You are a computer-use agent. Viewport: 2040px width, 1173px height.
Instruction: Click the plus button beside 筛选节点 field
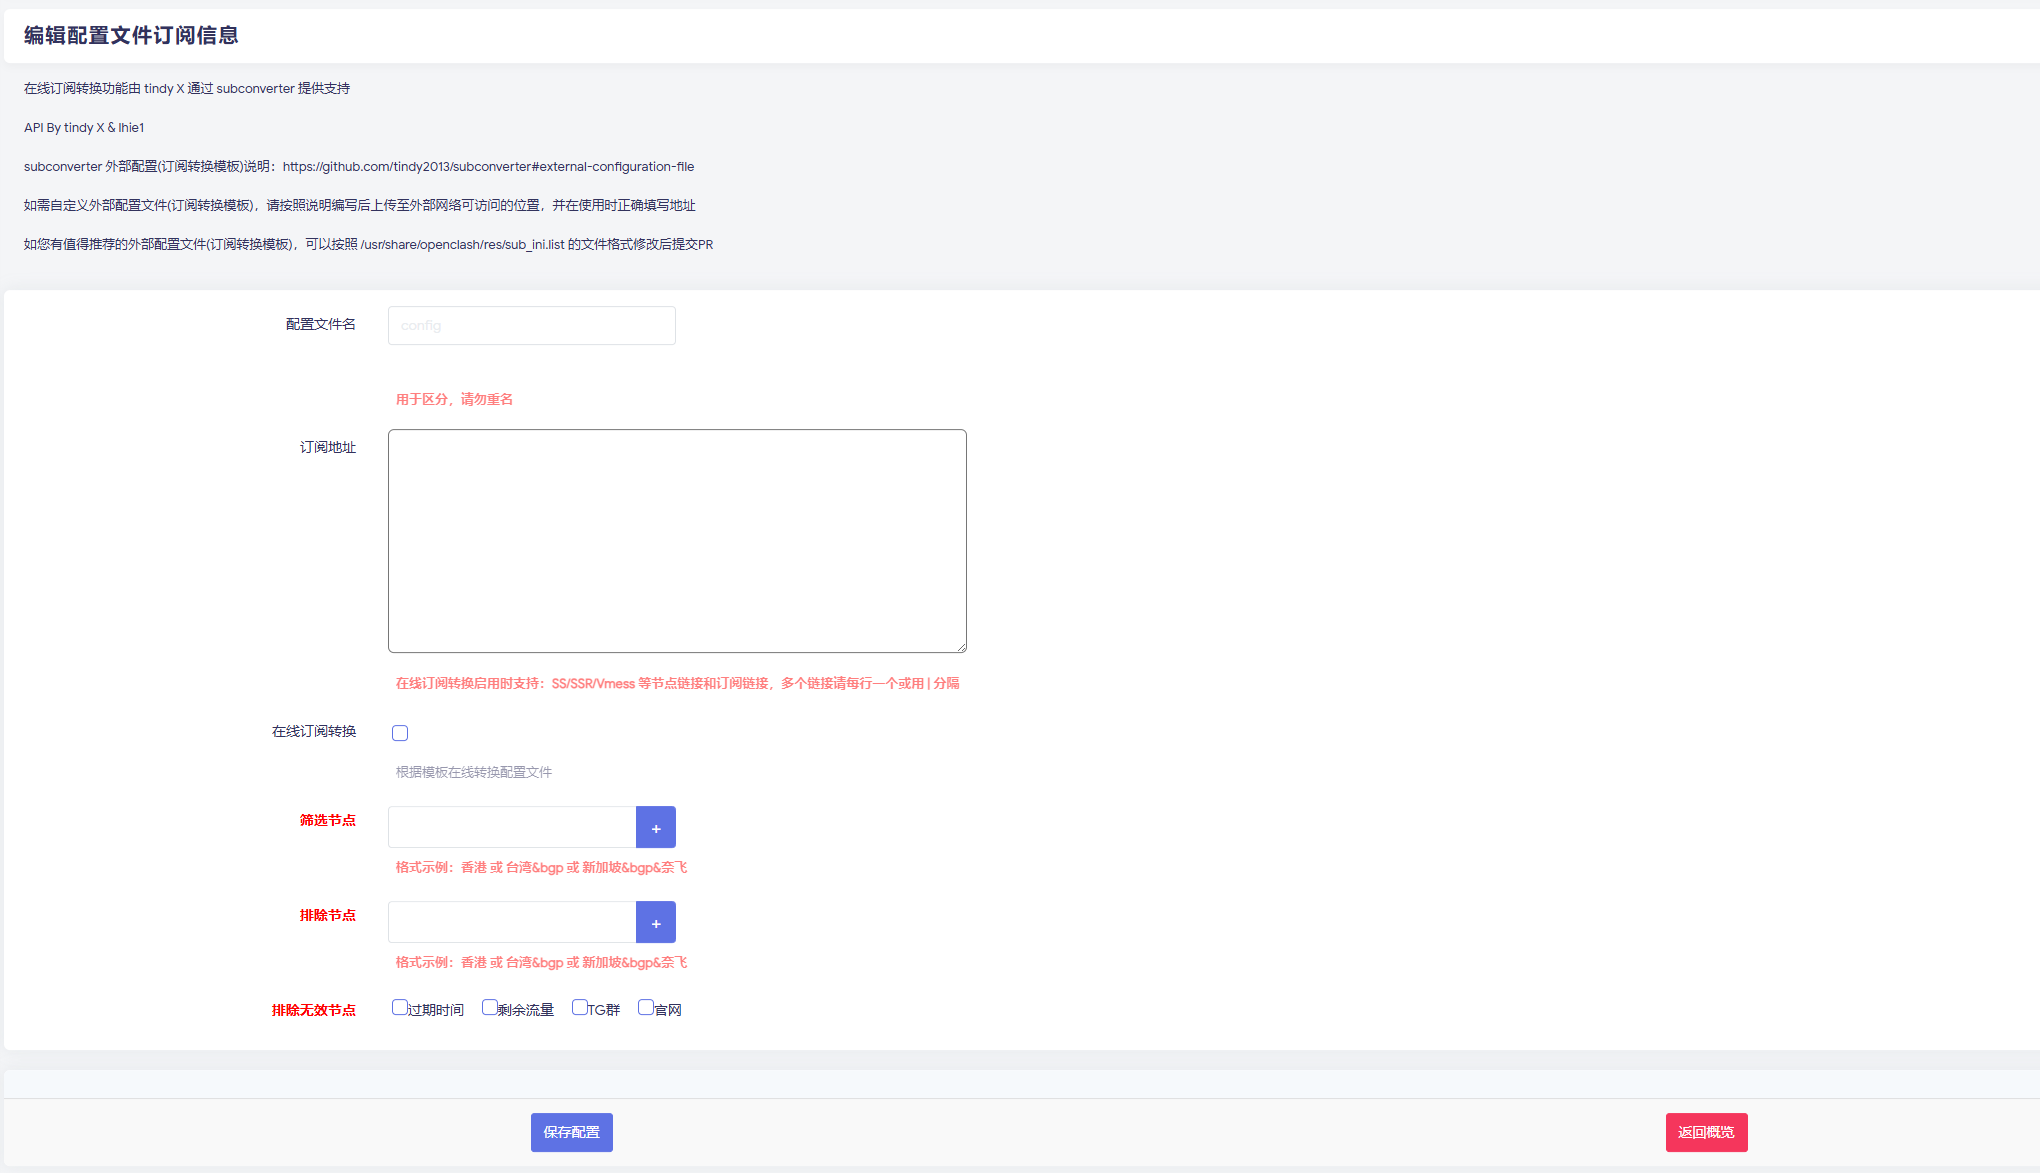coord(655,827)
